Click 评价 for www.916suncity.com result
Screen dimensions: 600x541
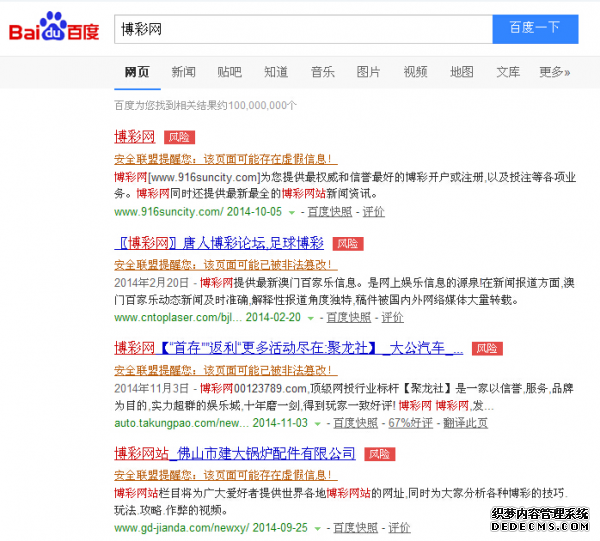coord(373,212)
